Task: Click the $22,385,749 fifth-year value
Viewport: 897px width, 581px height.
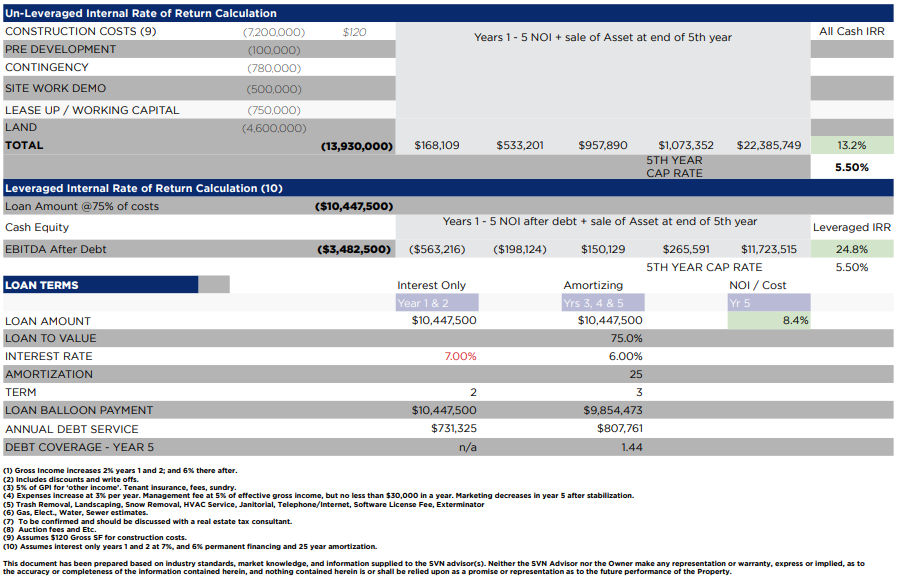Action: (x=768, y=146)
